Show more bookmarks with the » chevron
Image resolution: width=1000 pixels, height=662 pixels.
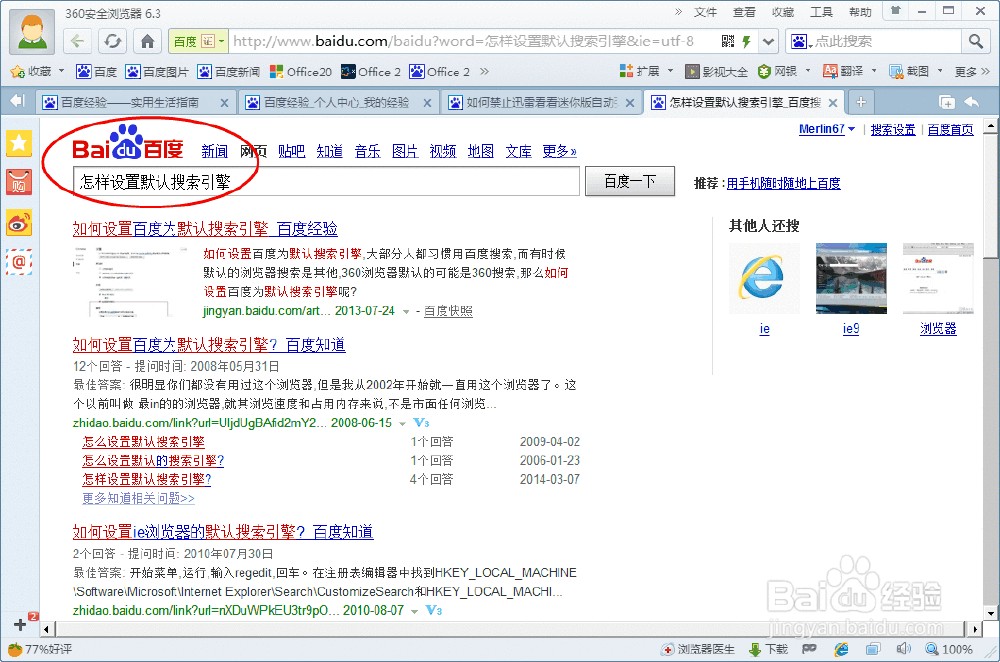coord(484,71)
